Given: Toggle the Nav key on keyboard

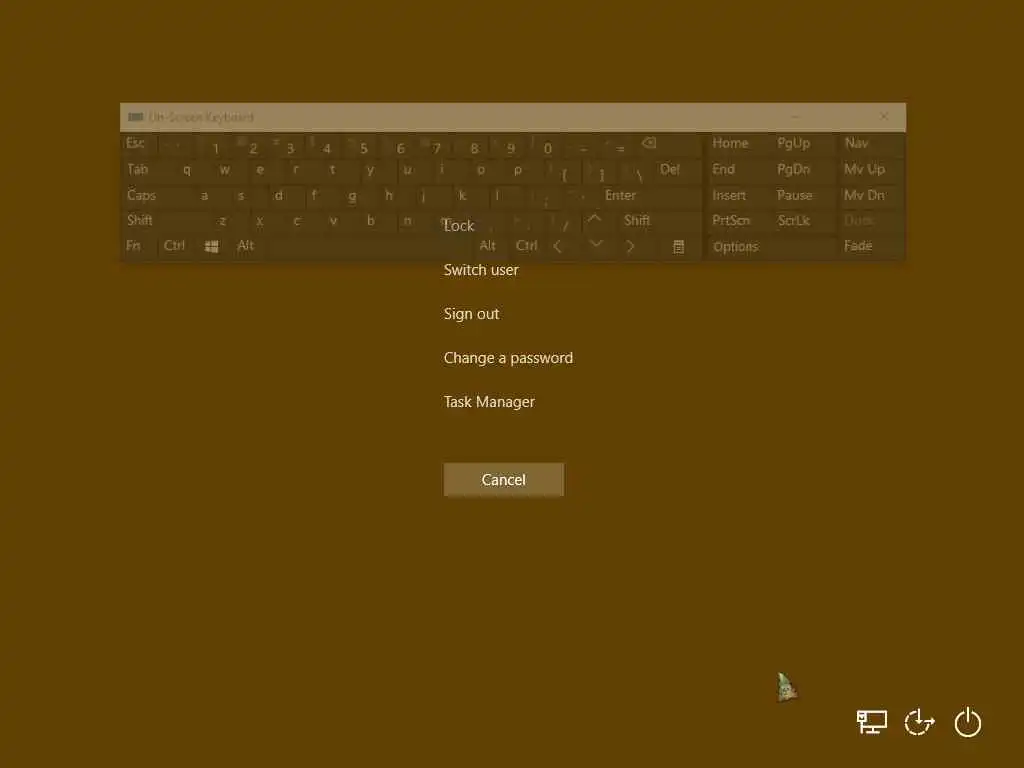Looking at the screenshot, I should (x=856, y=143).
